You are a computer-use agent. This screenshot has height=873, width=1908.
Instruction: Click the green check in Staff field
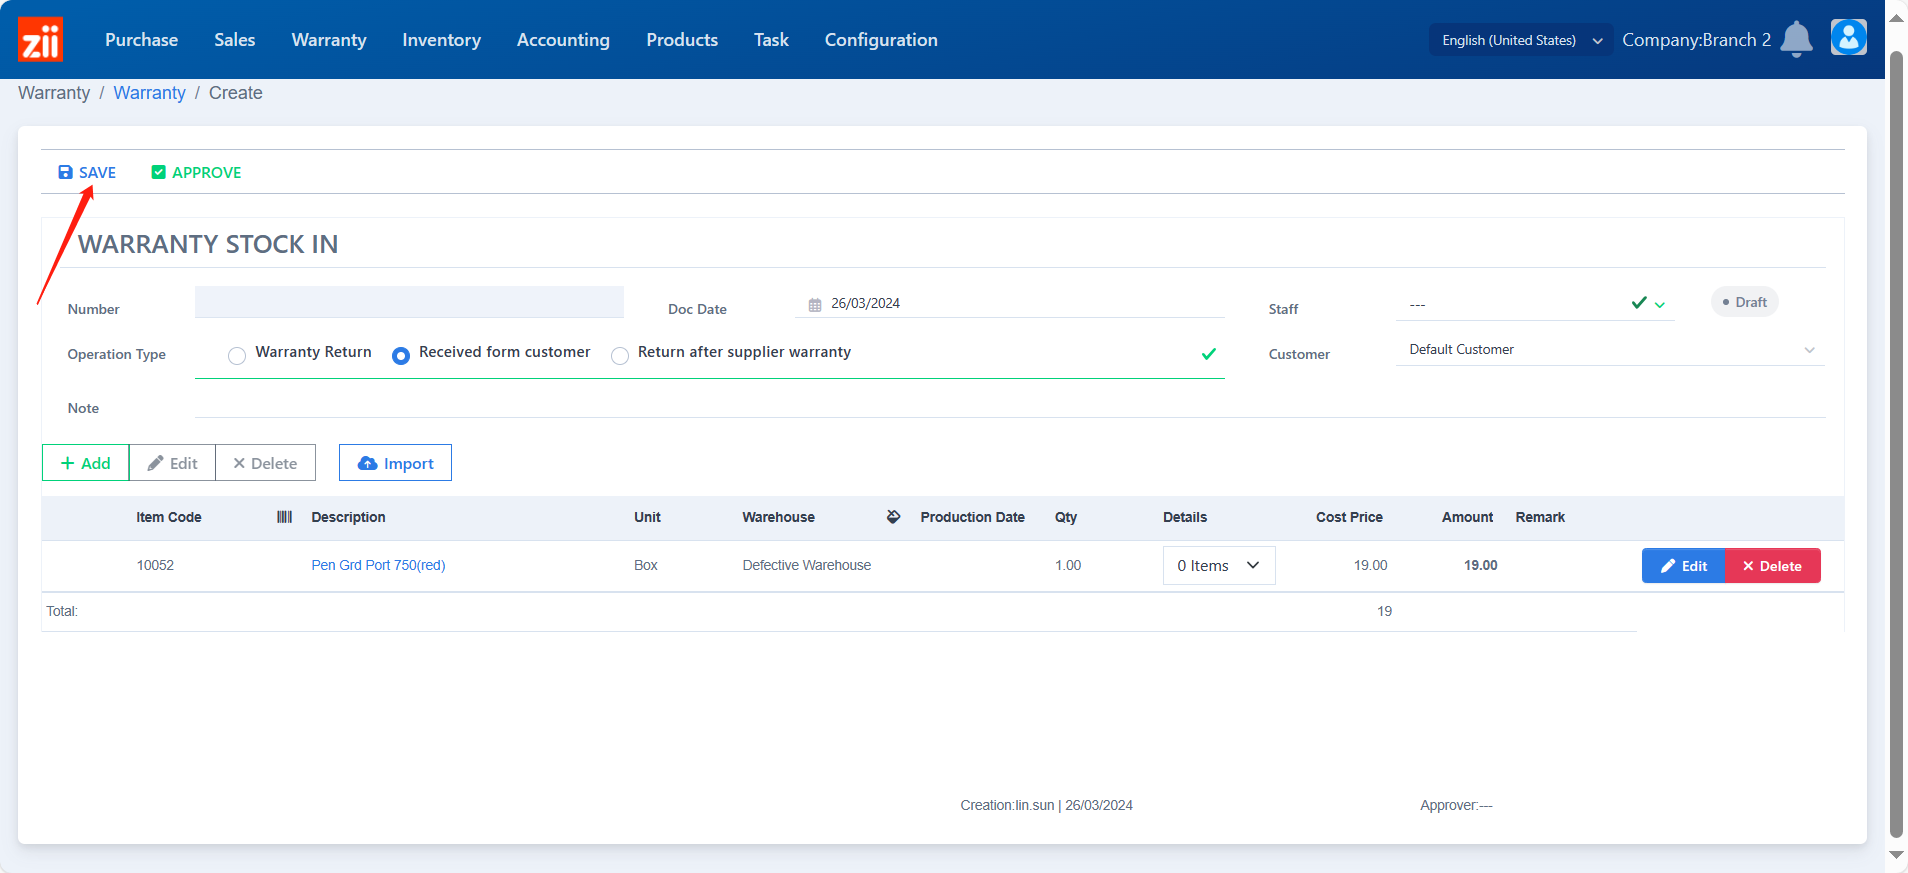[1639, 303]
